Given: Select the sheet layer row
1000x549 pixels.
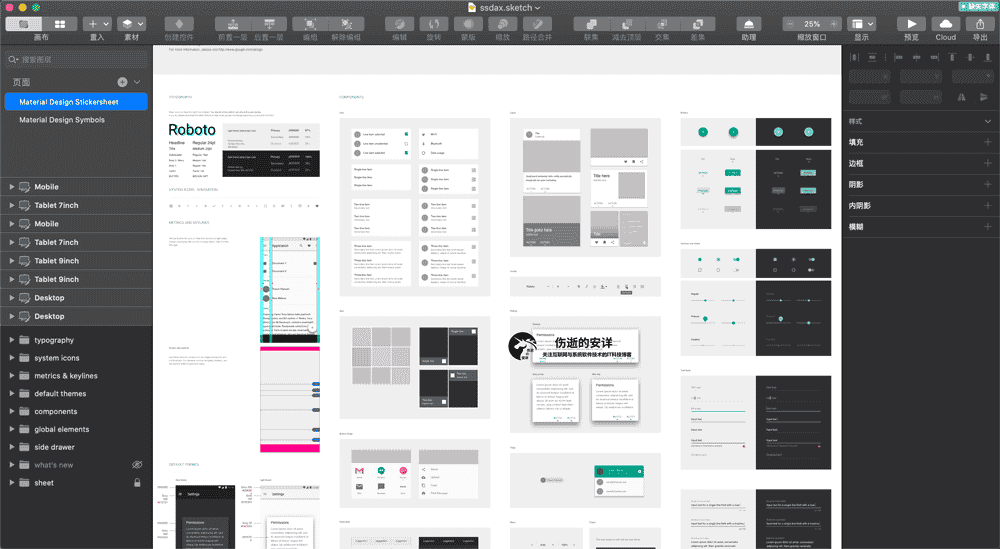Looking at the screenshot, I should 76,483.
